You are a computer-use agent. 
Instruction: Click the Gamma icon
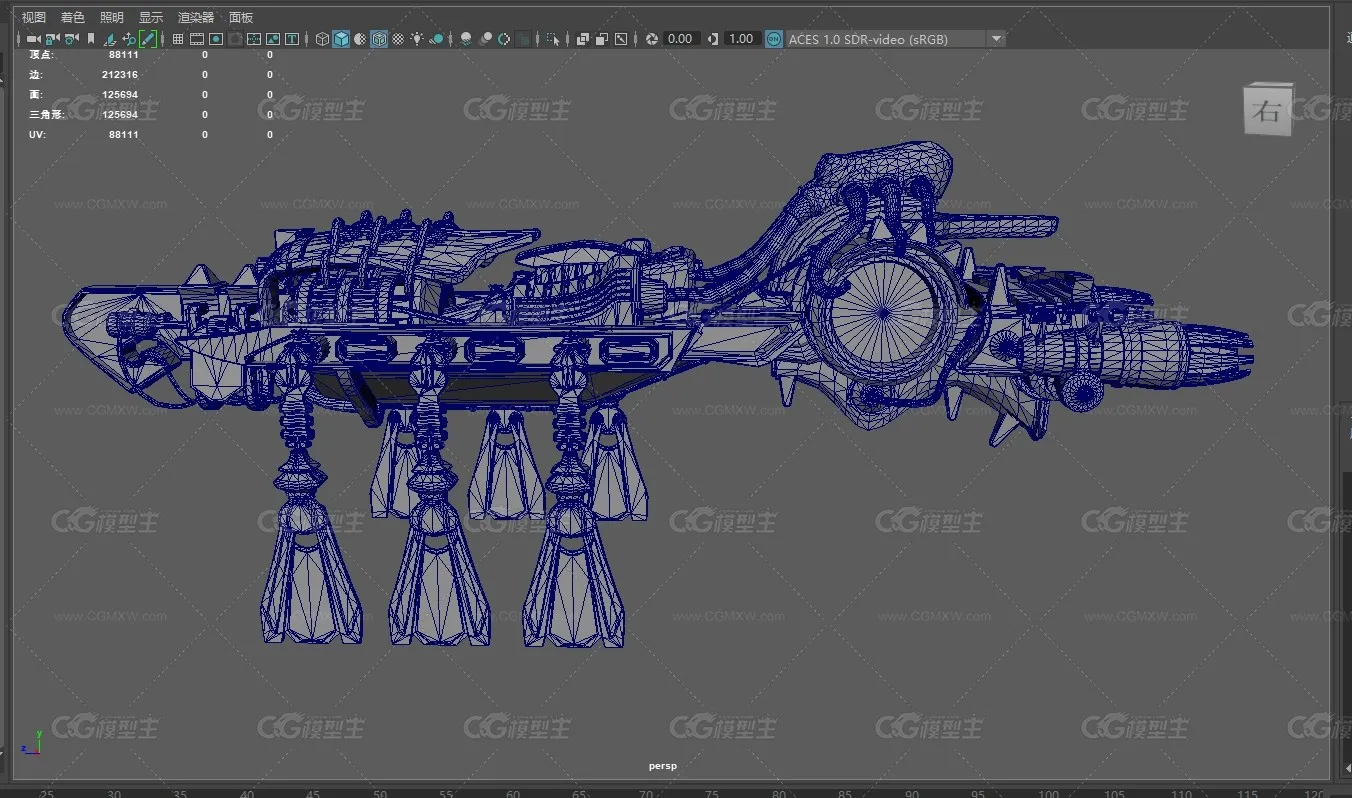[713, 39]
